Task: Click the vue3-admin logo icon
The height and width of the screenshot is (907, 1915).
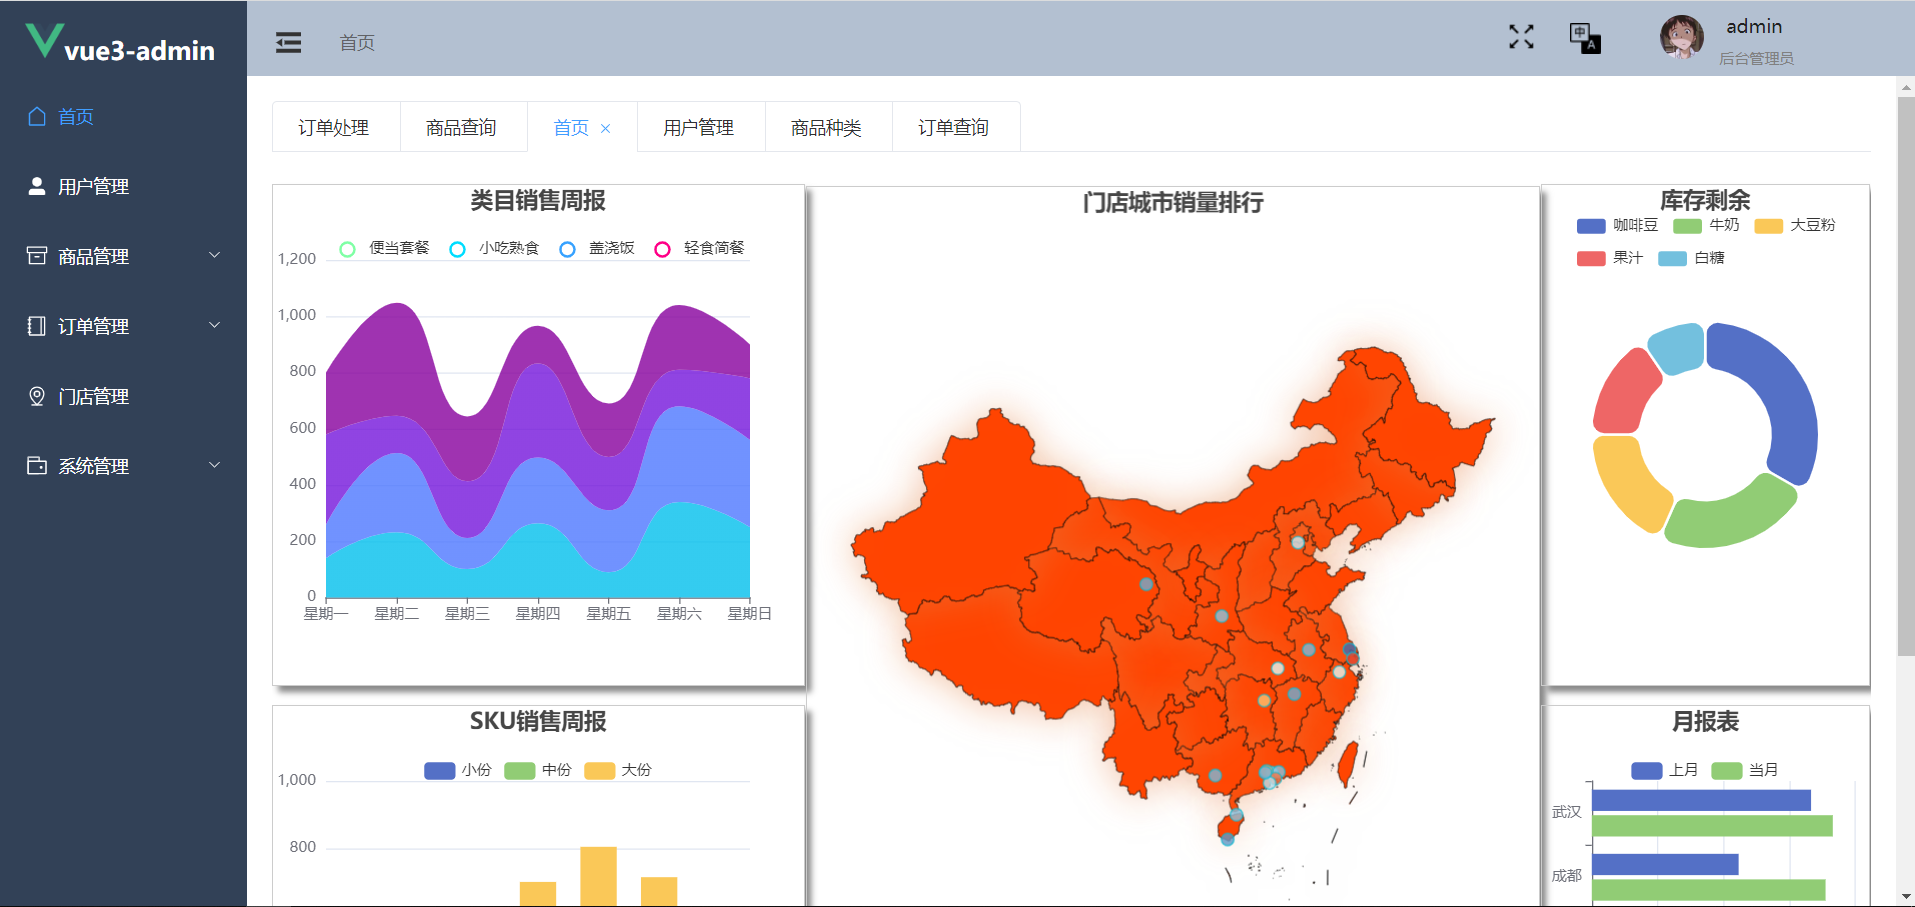Action: click(x=44, y=40)
